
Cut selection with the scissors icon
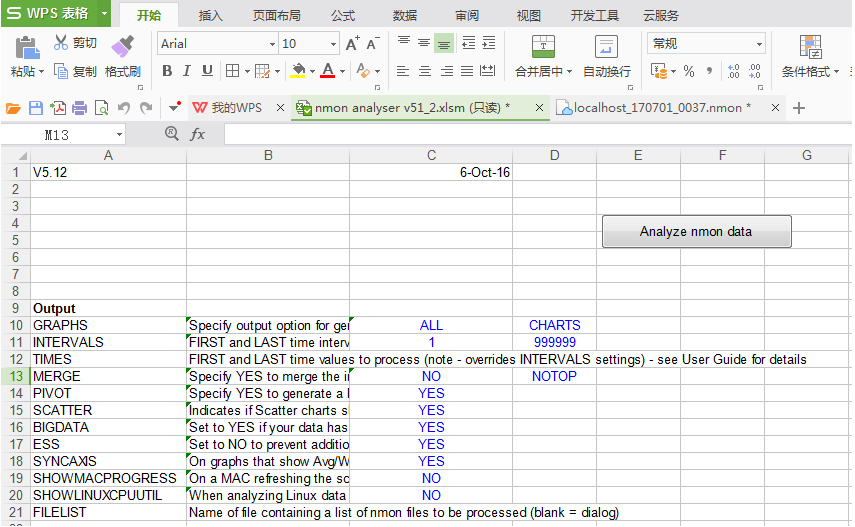coord(61,43)
